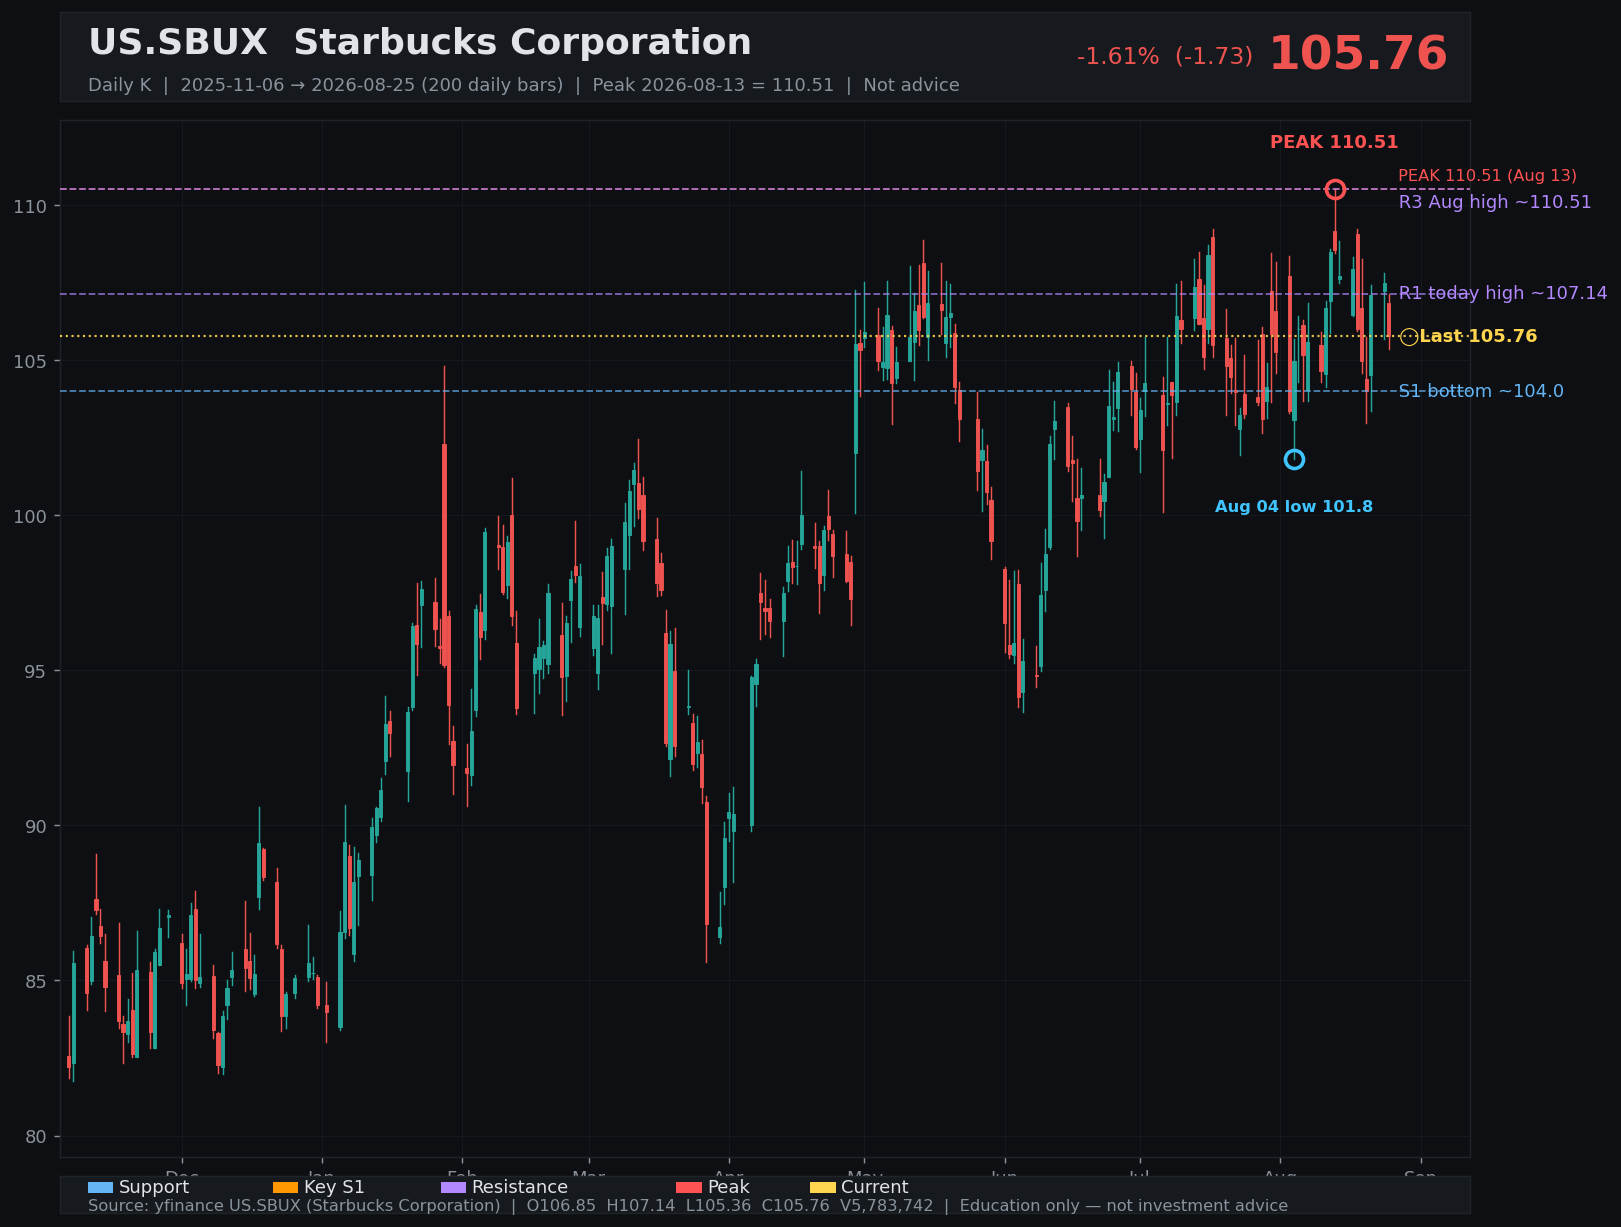The width and height of the screenshot is (1621, 1227).
Task: Click the orange Key S1 legend swatch
Action: pyautogui.click(x=285, y=1187)
